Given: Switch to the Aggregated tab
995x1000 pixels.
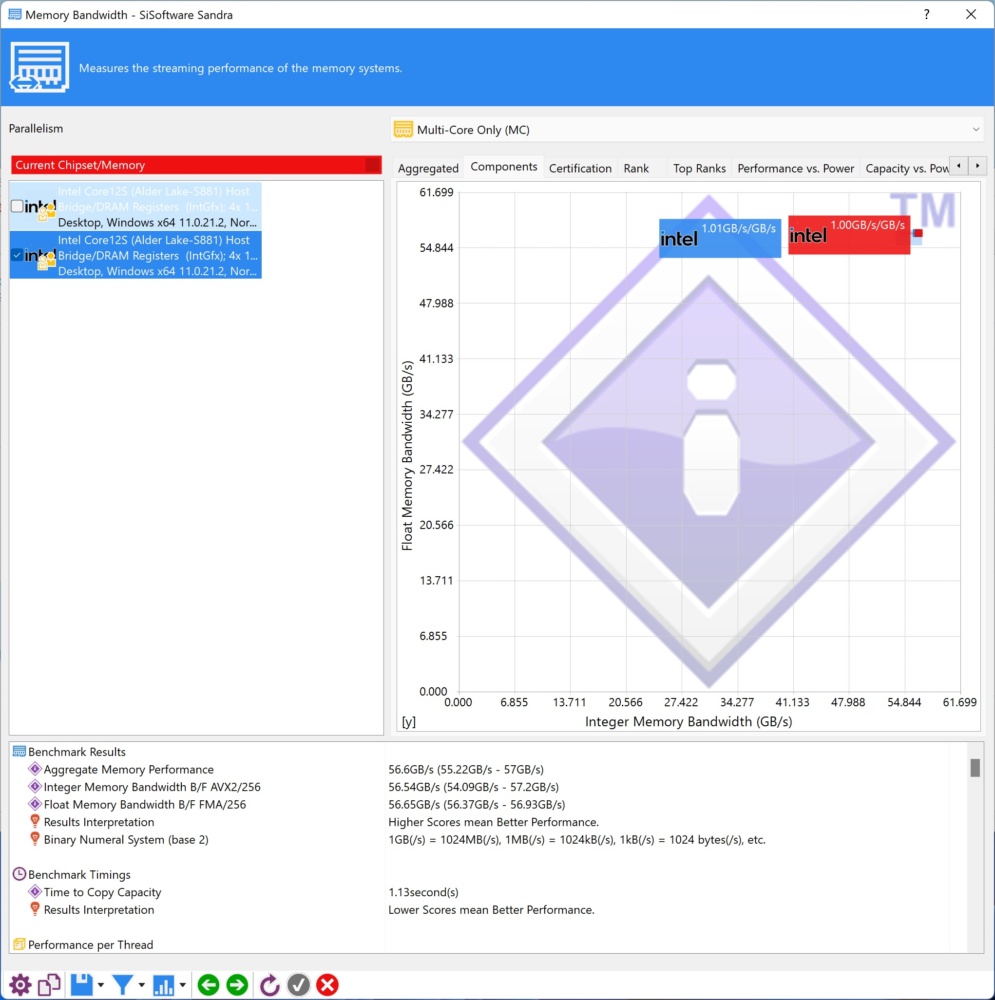Looking at the screenshot, I should (x=428, y=168).
